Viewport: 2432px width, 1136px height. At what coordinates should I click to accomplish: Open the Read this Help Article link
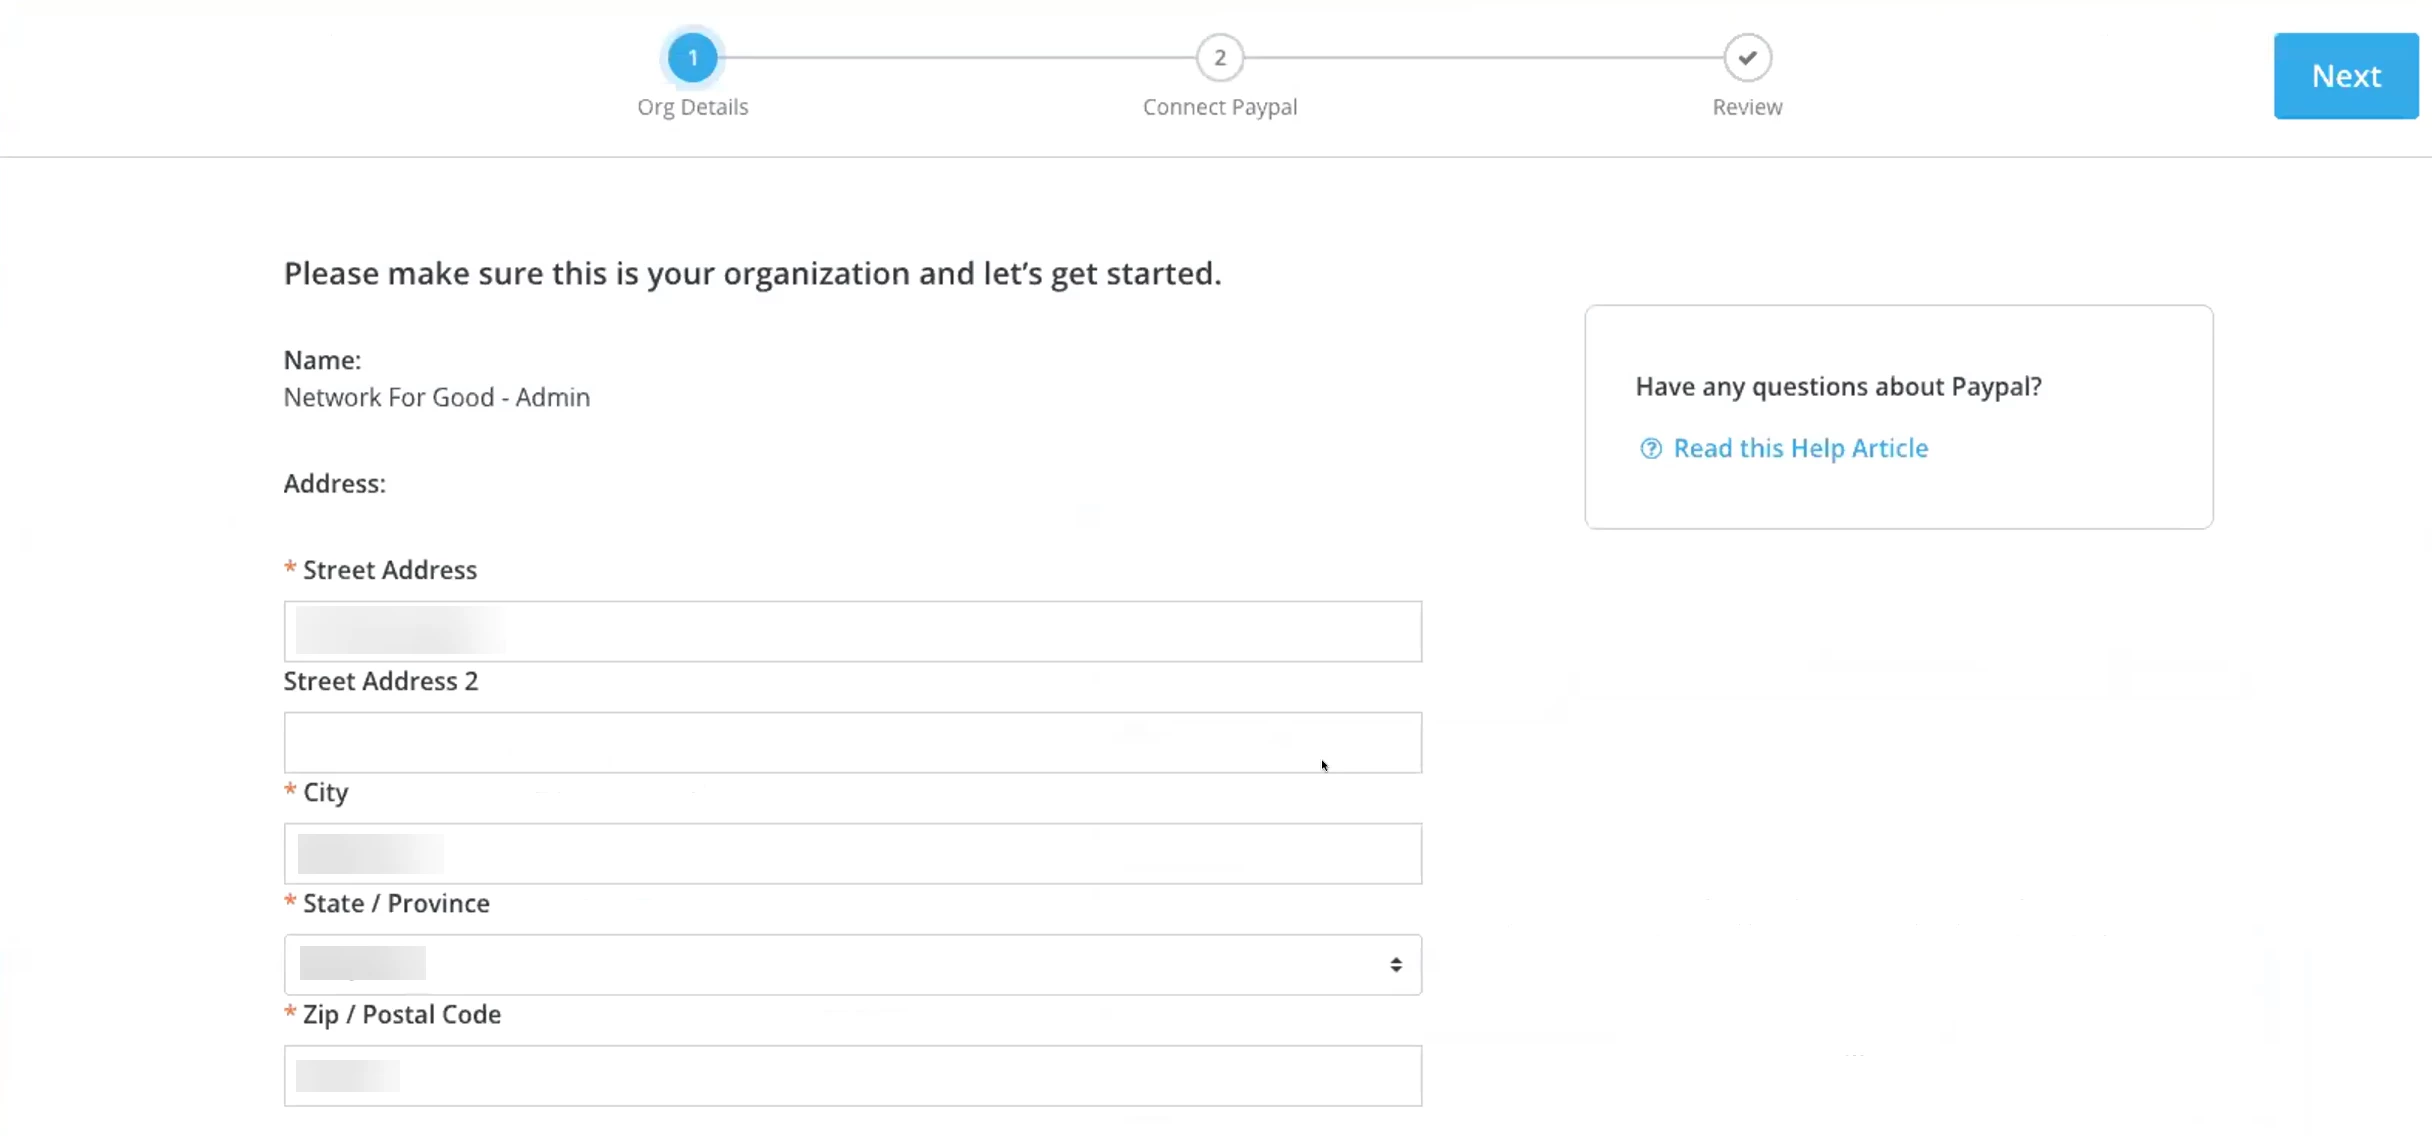tap(1800, 448)
